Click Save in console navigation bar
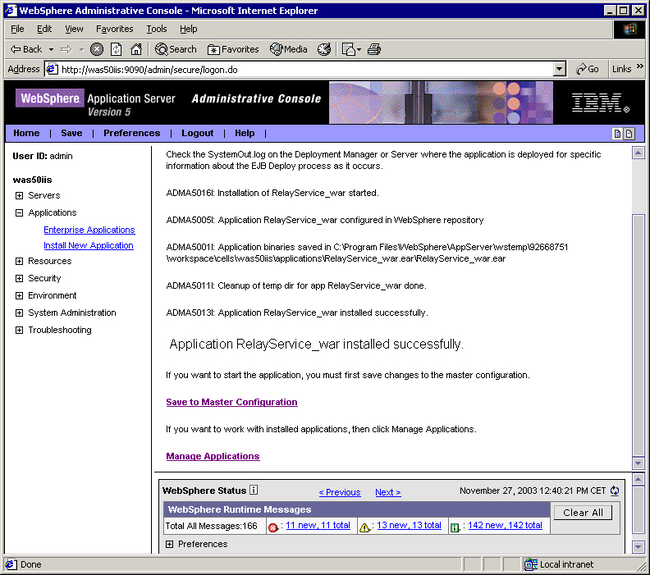Image resolution: width=650 pixels, height=575 pixels. pos(71,133)
